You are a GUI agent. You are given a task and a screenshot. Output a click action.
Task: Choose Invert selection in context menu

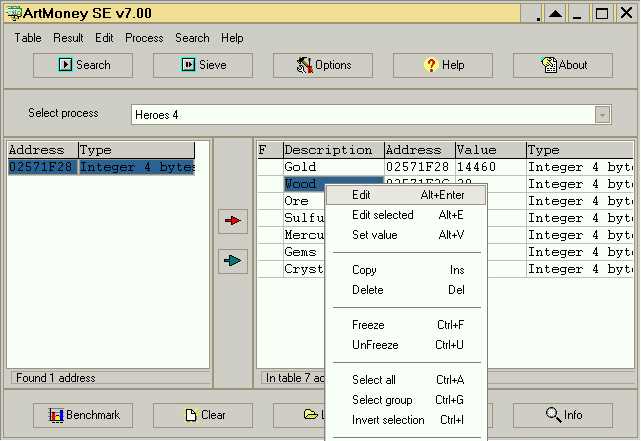[406, 420]
